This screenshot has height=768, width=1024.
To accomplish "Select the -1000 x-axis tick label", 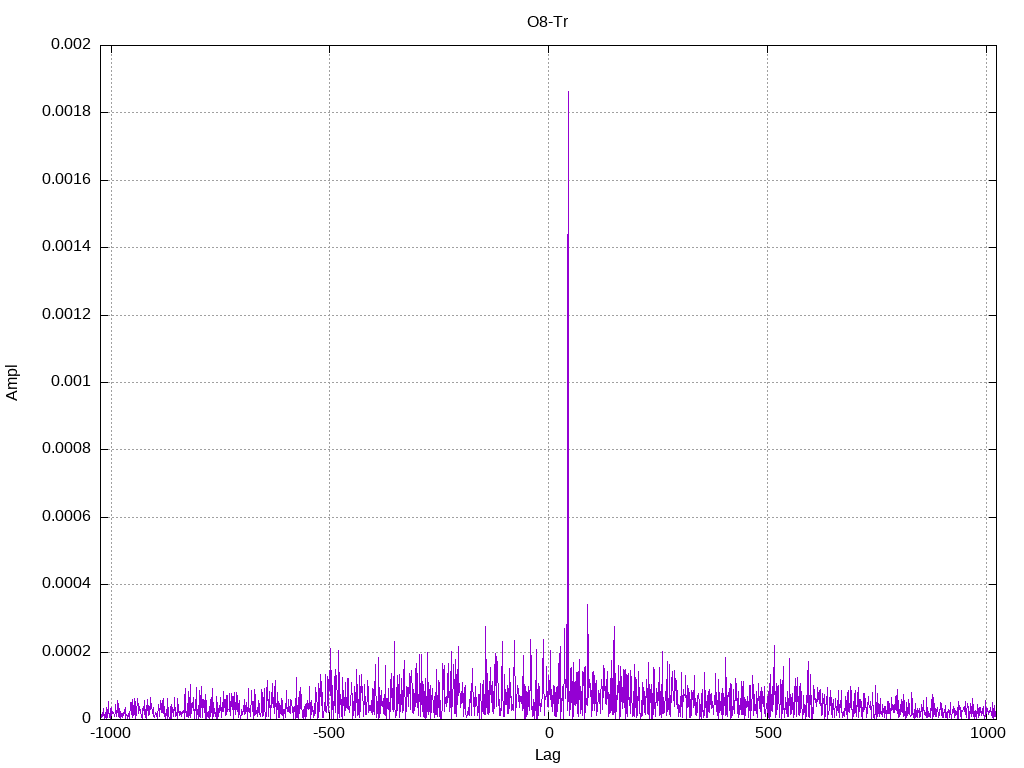I will 110,733.
